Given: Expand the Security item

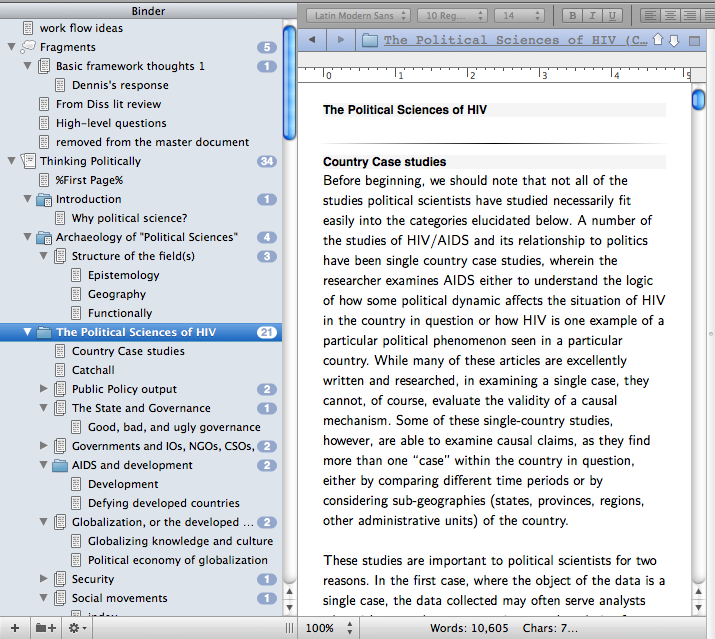Looking at the screenshot, I should pyautogui.click(x=44, y=579).
